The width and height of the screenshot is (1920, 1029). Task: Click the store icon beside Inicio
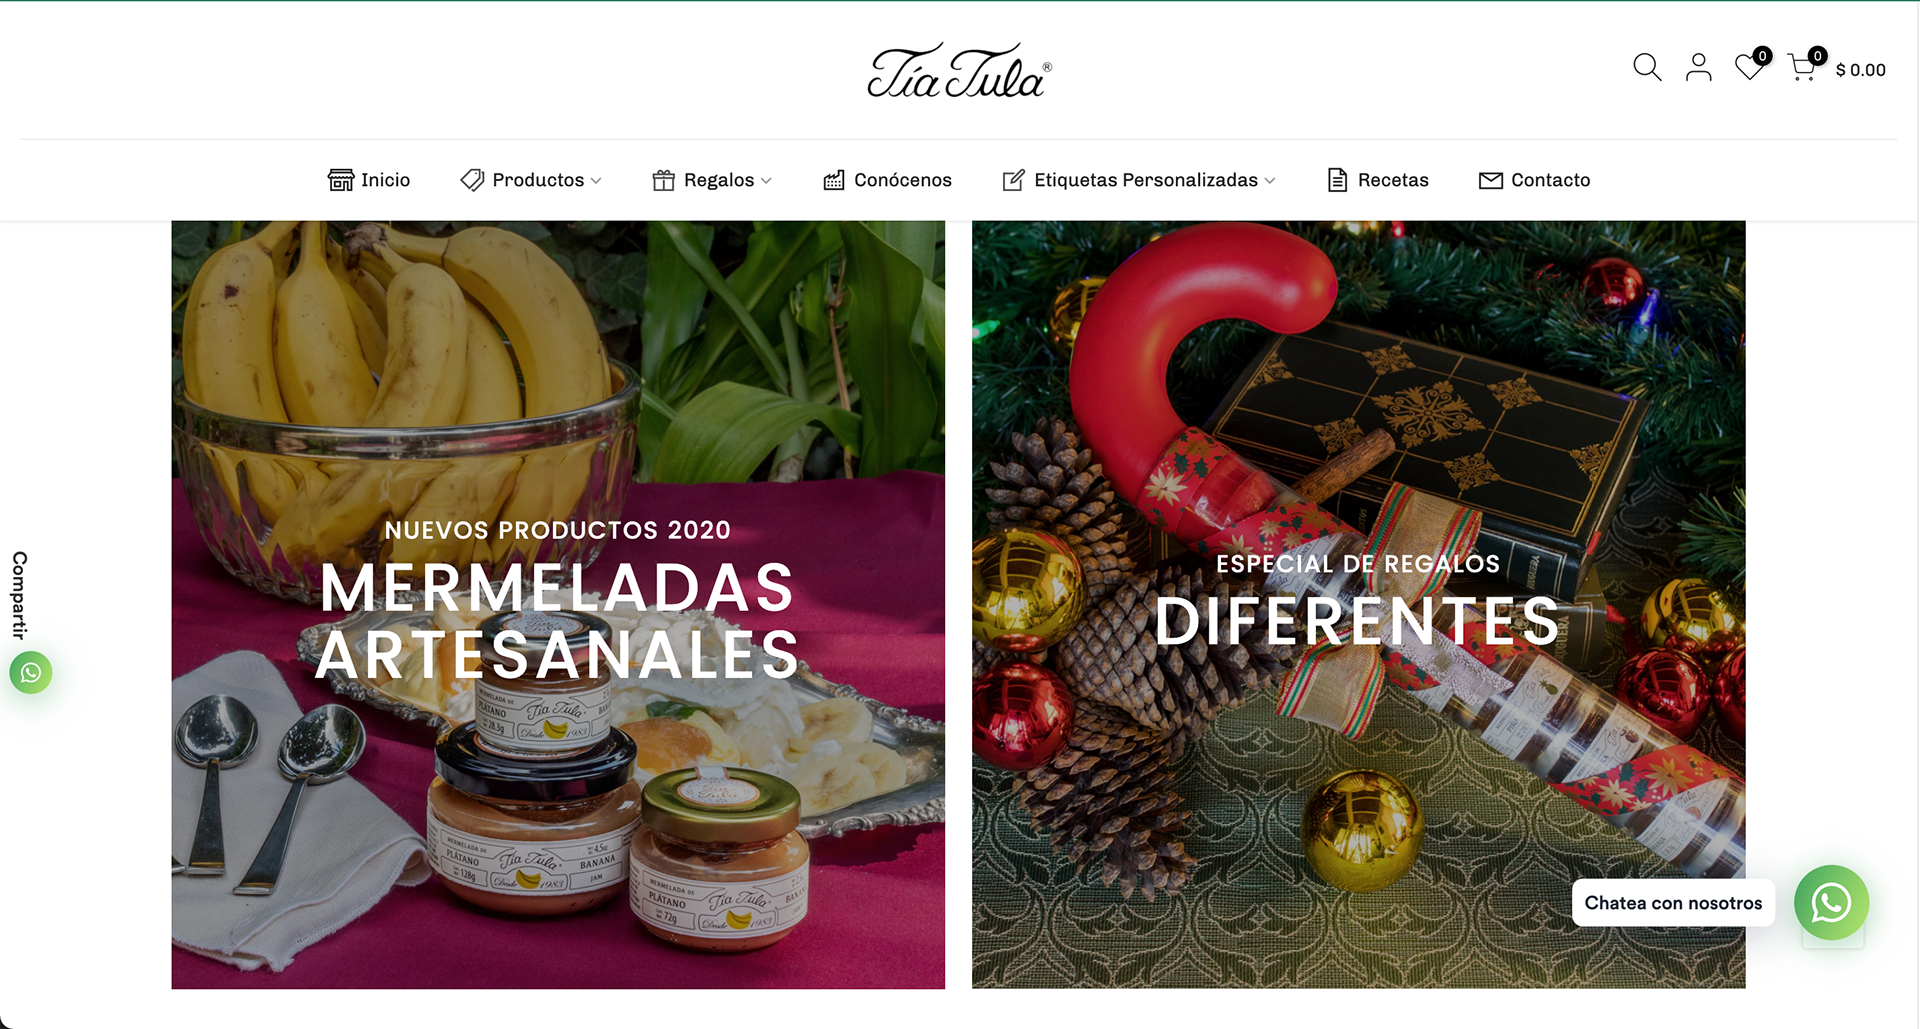pos(341,180)
